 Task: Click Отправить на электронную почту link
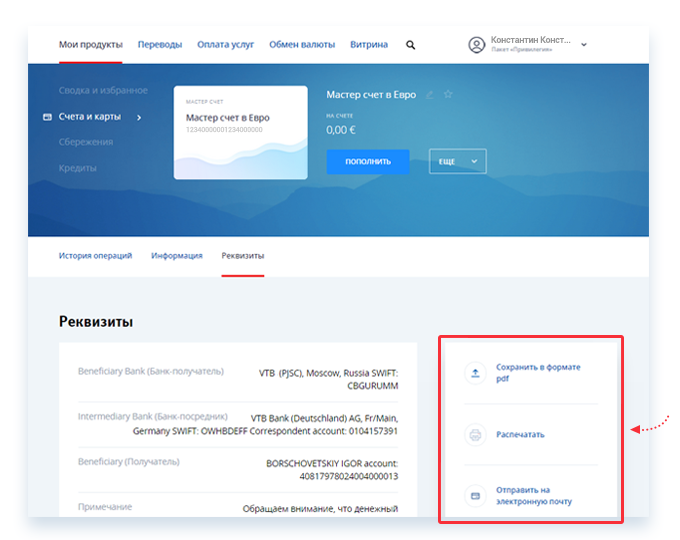tap(534, 496)
